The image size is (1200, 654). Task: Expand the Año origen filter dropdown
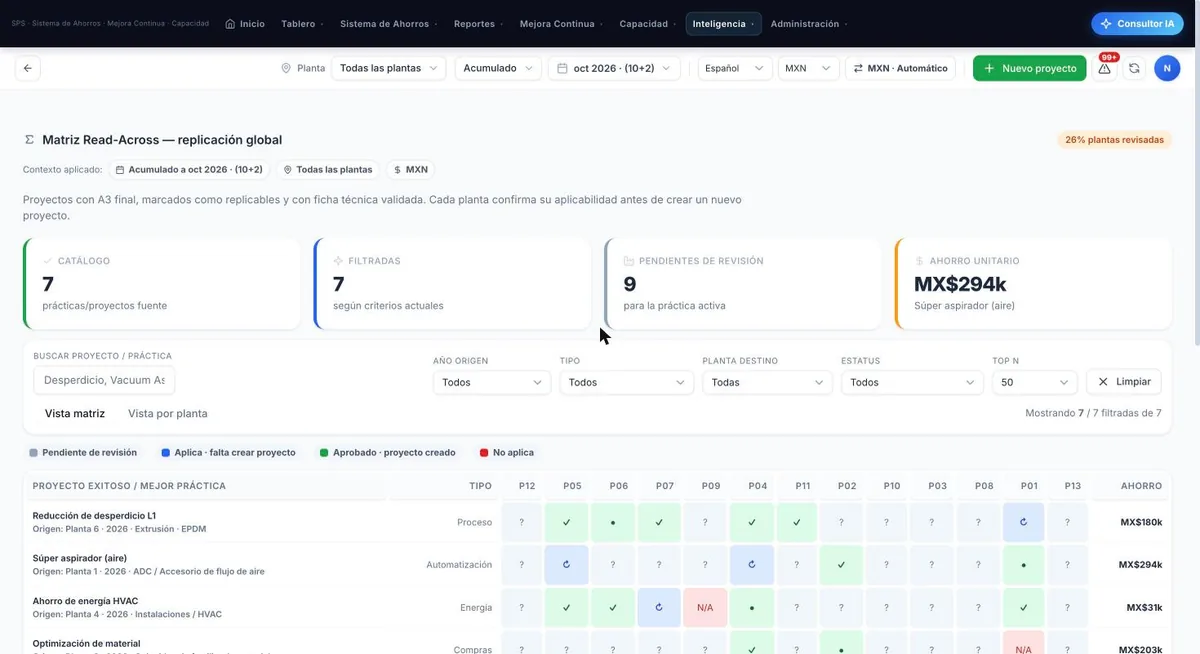pos(491,382)
